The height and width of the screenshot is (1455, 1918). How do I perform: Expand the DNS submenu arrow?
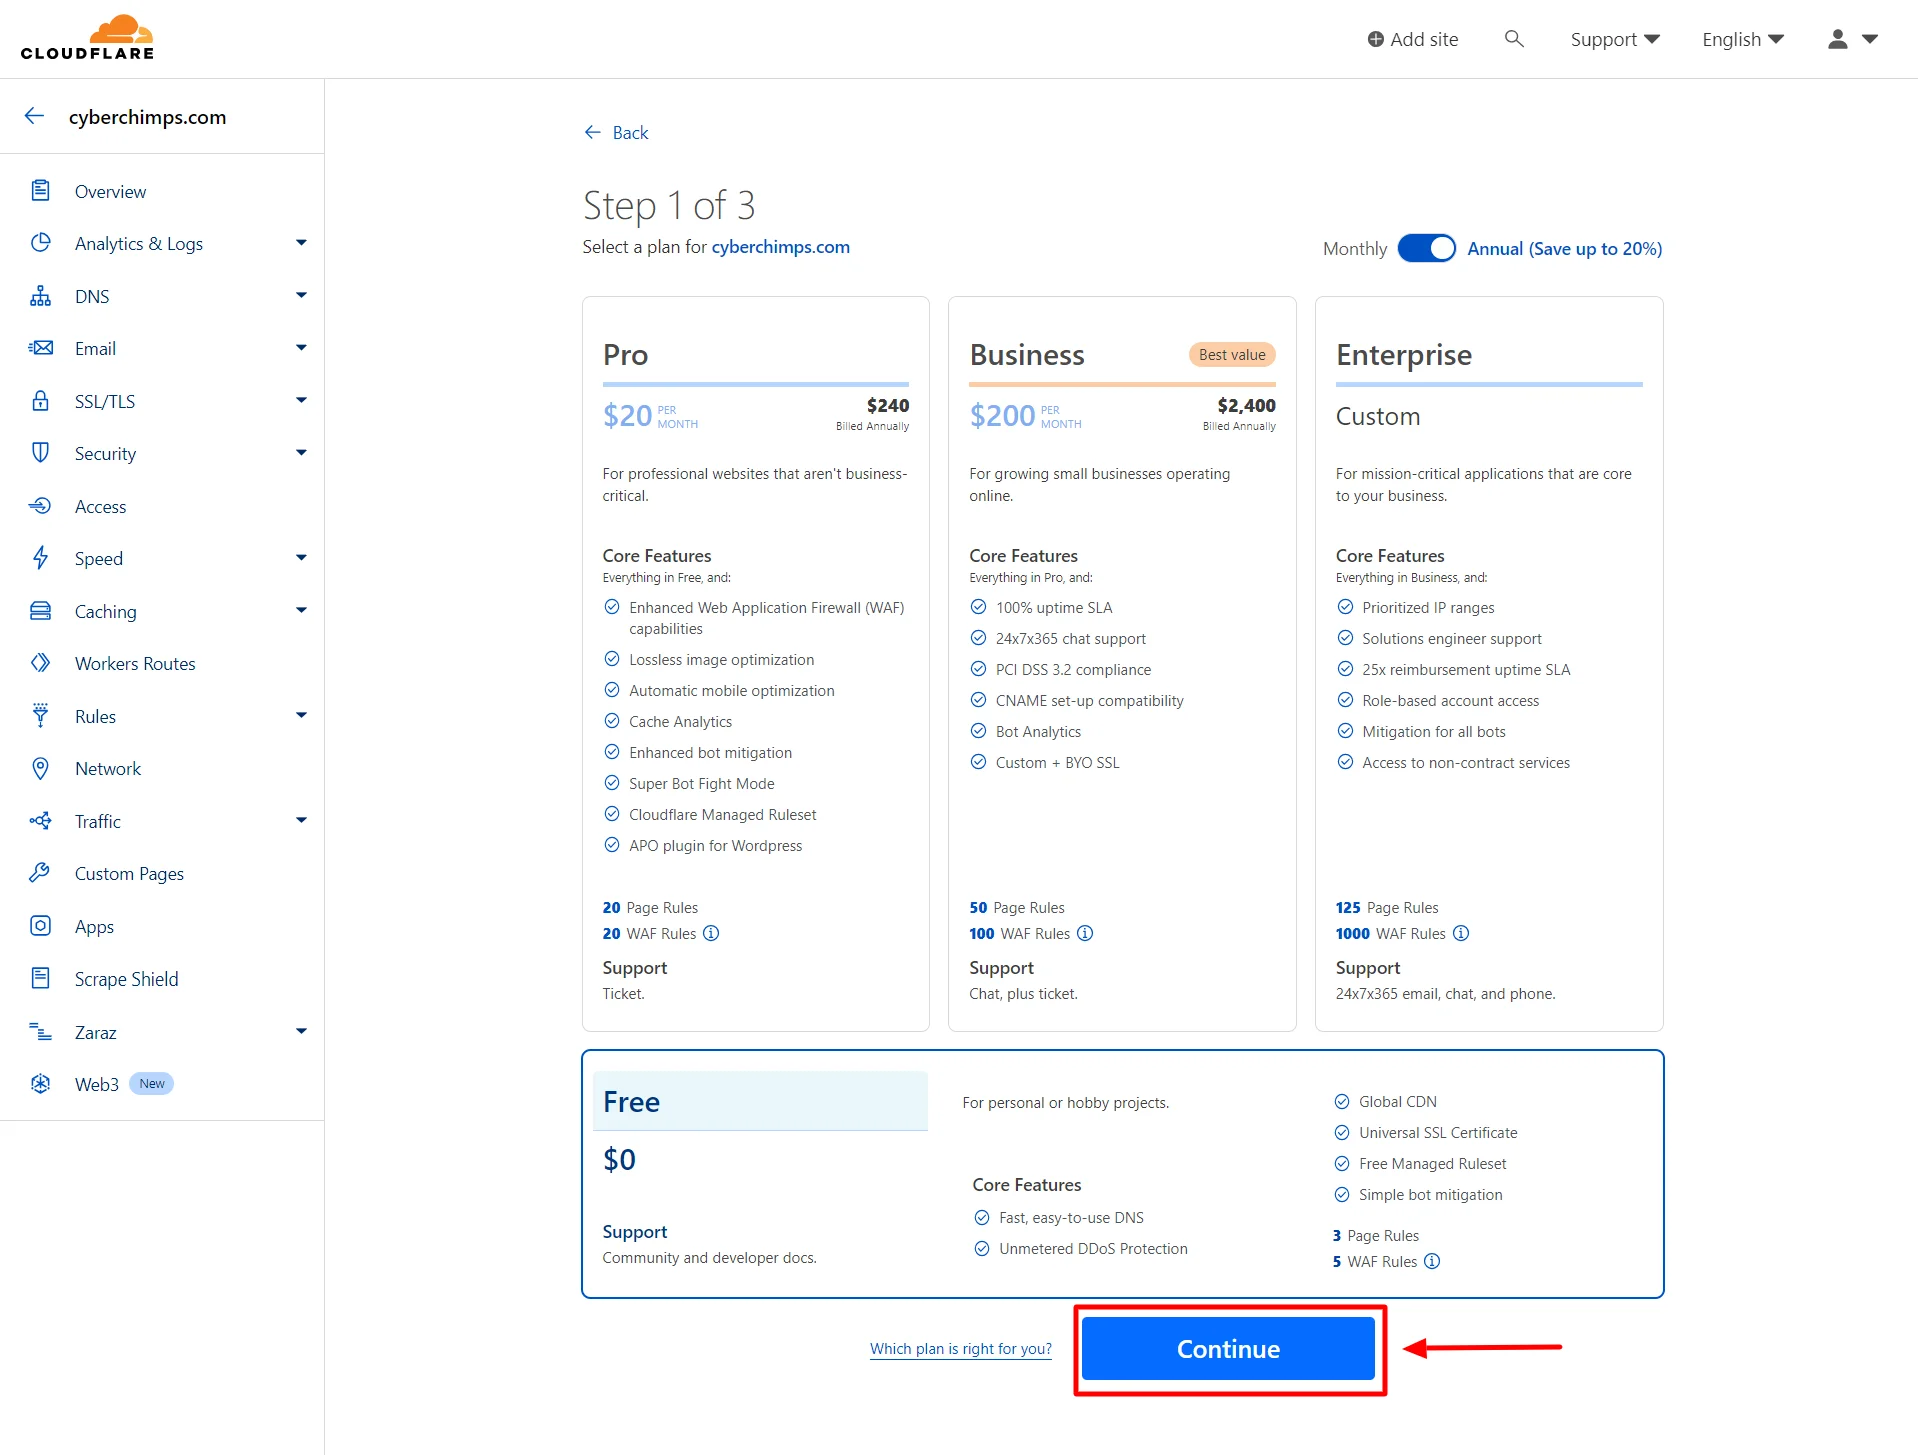301,296
